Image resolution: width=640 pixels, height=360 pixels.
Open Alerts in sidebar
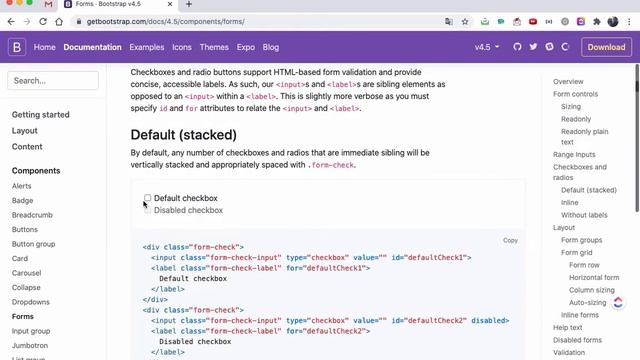point(22,186)
